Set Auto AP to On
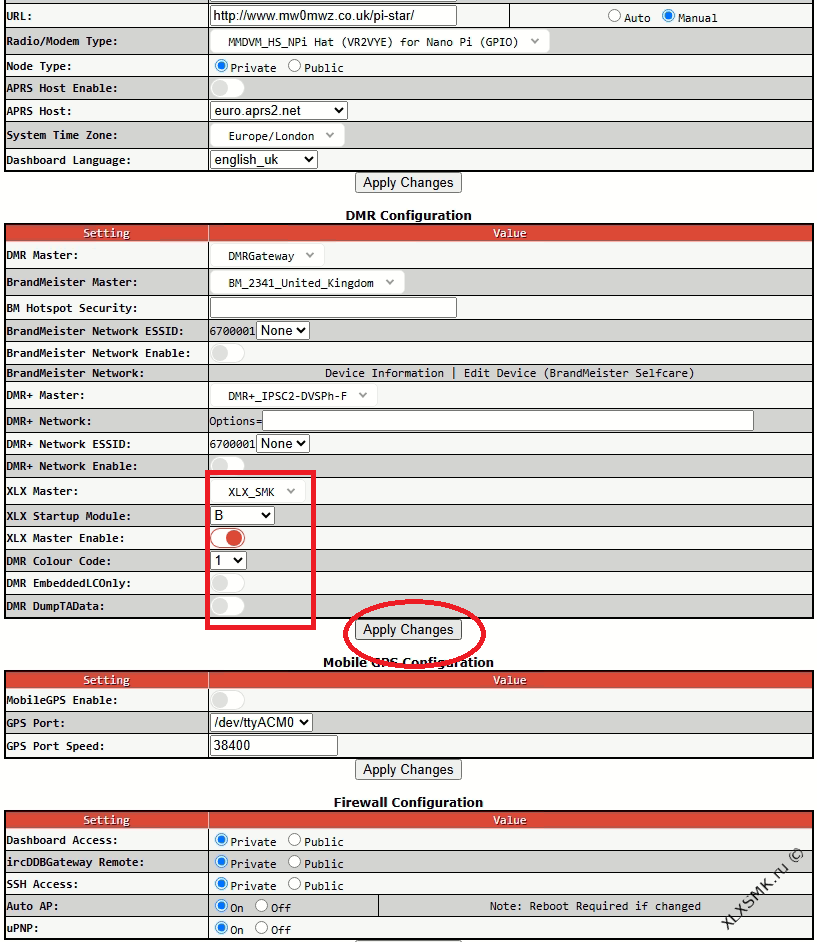The image size is (817, 942). (222, 906)
